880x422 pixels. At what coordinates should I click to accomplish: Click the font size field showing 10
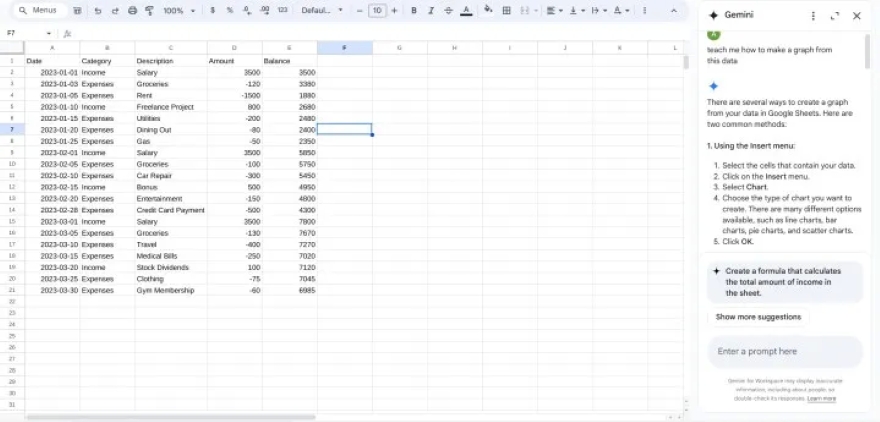tap(377, 11)
